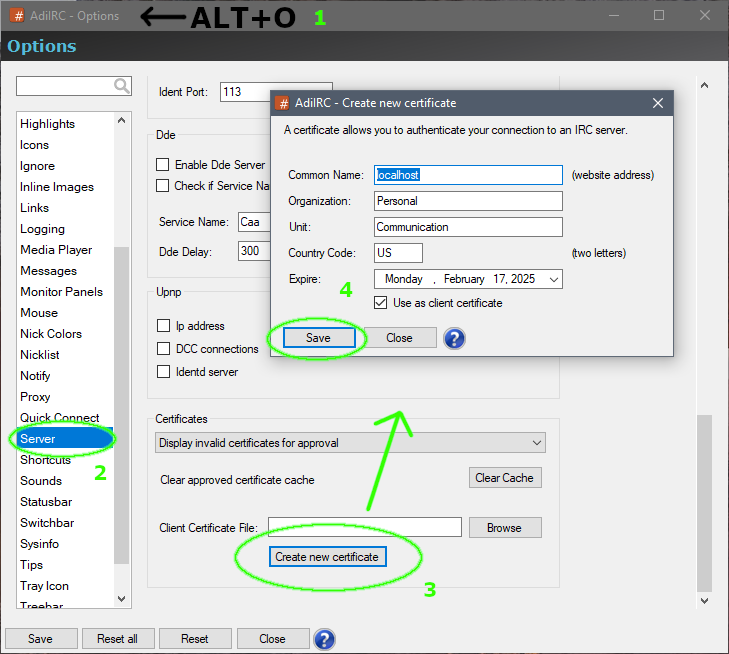Click the options page scroll up arrow
This screenshot has height=654, width=729.
click(704, 85)
